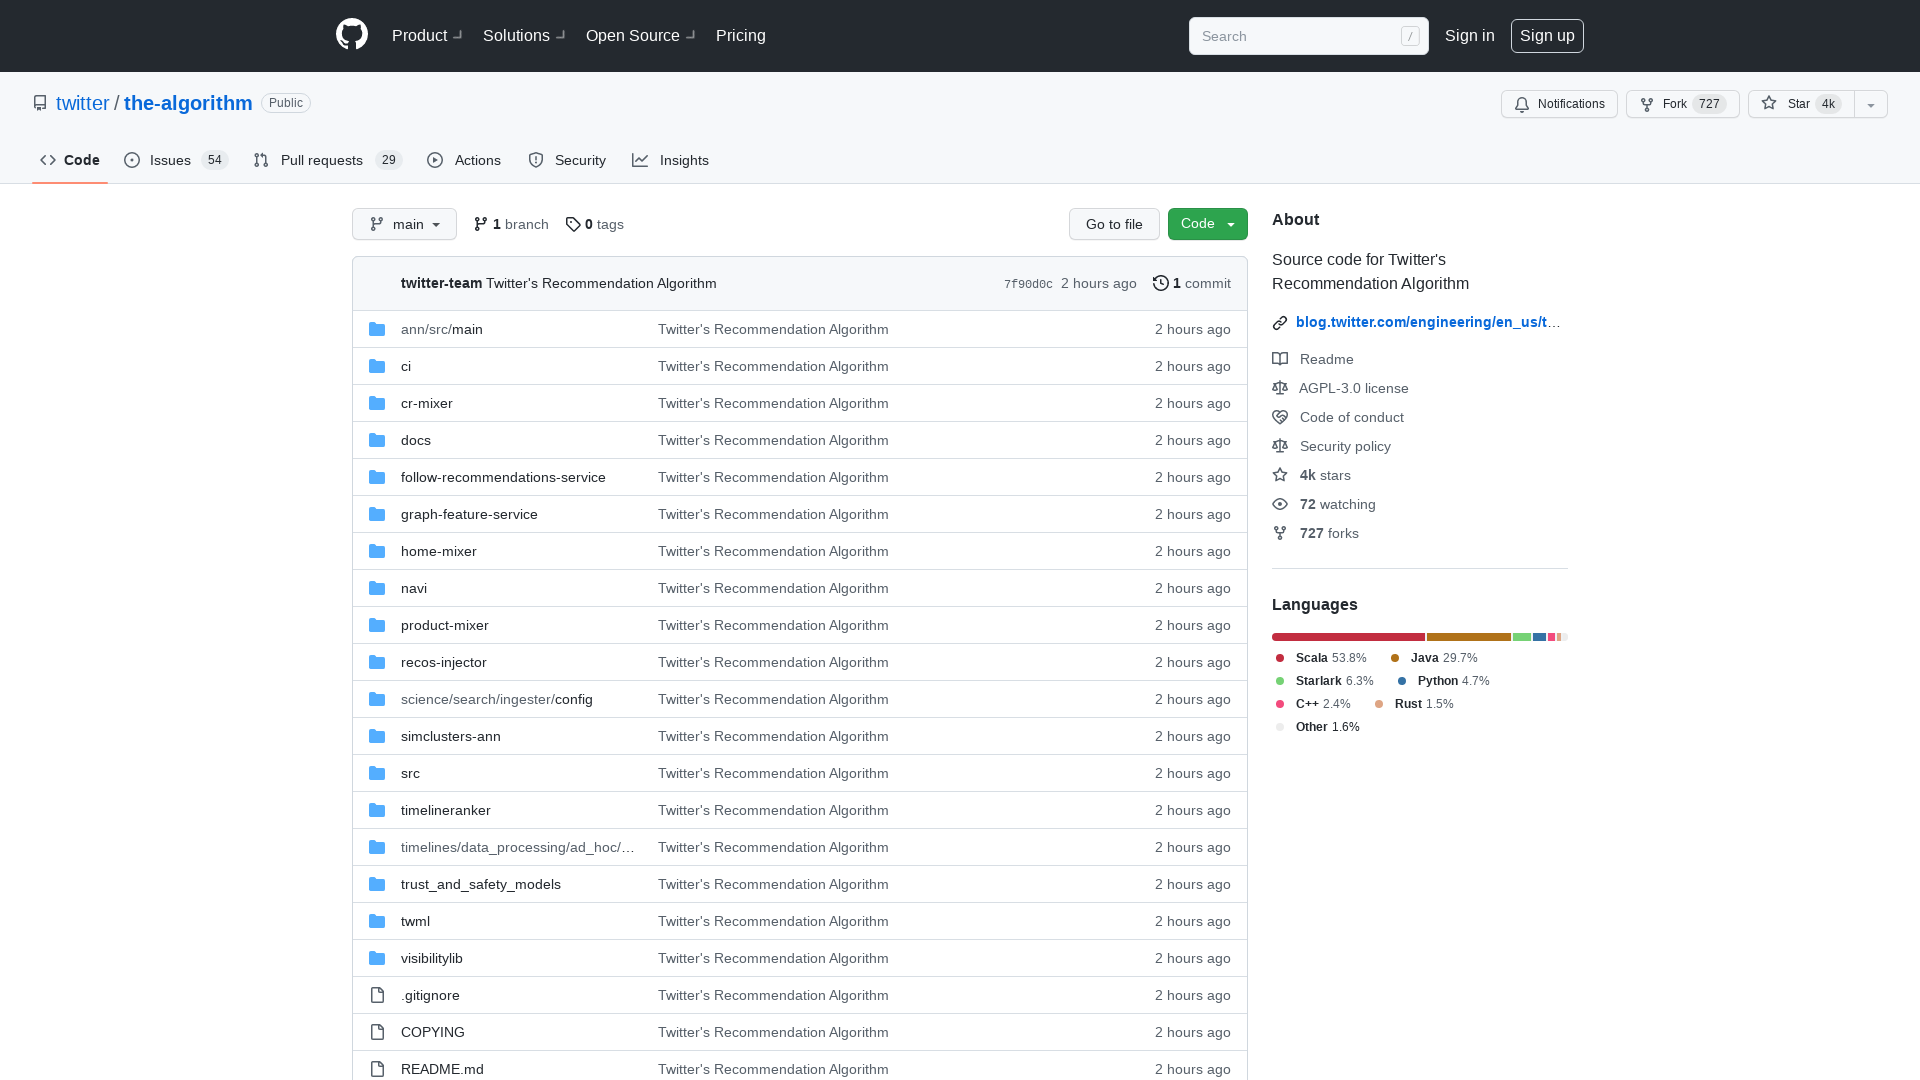
Task: Click the ci folder icon
Action: click(x=377, y=366)
